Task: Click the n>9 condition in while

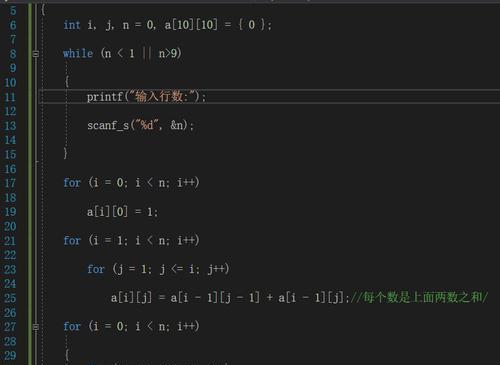Action: pos(169,53)
